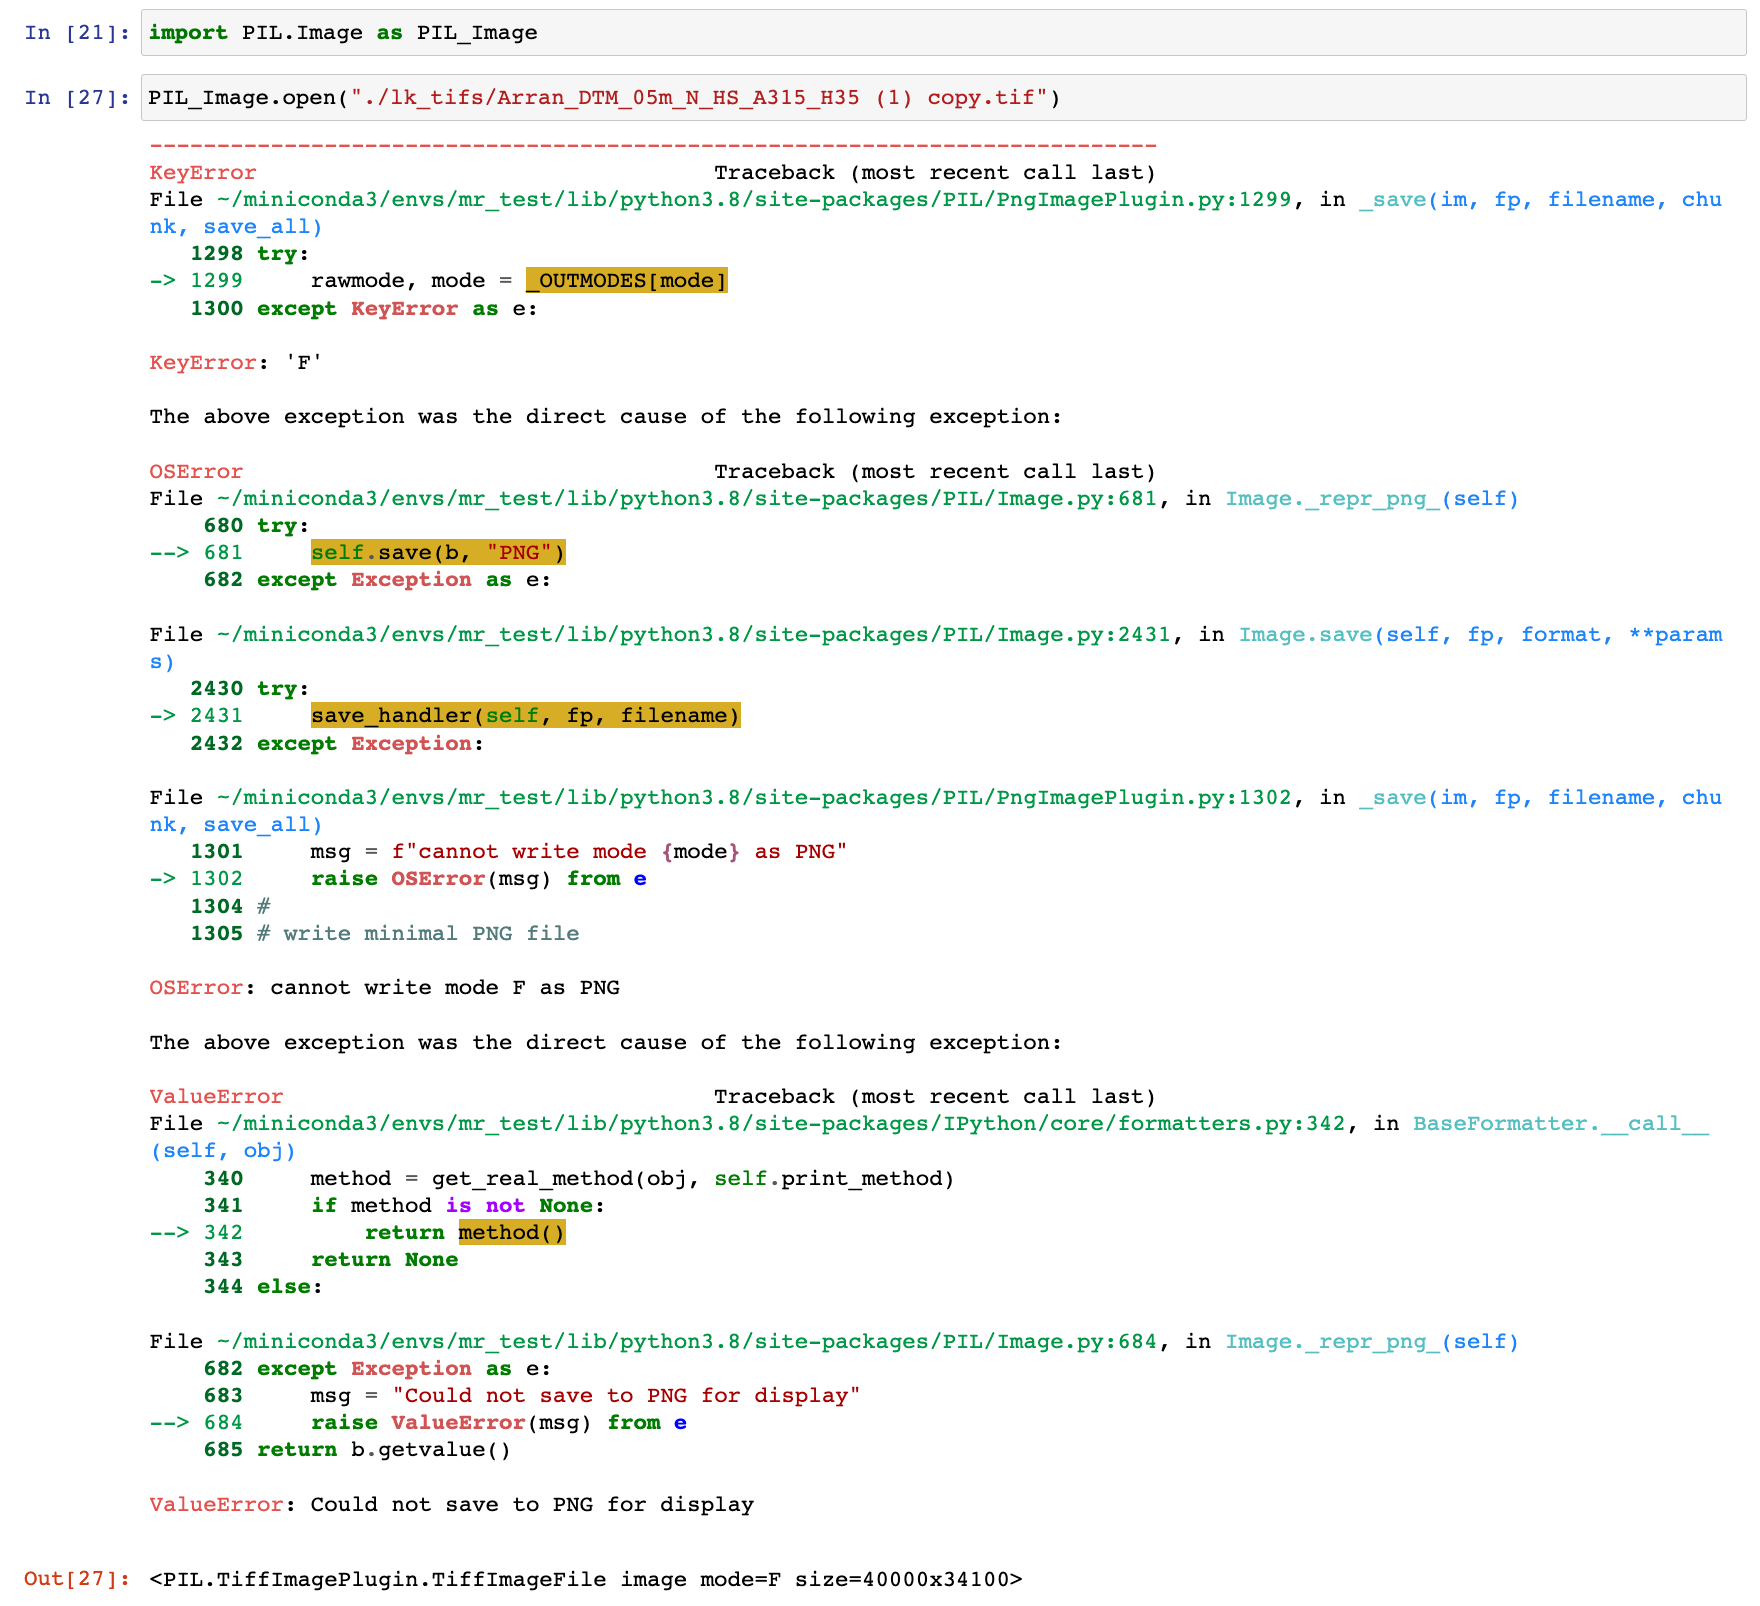
Task: Click the Image.save function reference
Action: tap(1300, 634)
